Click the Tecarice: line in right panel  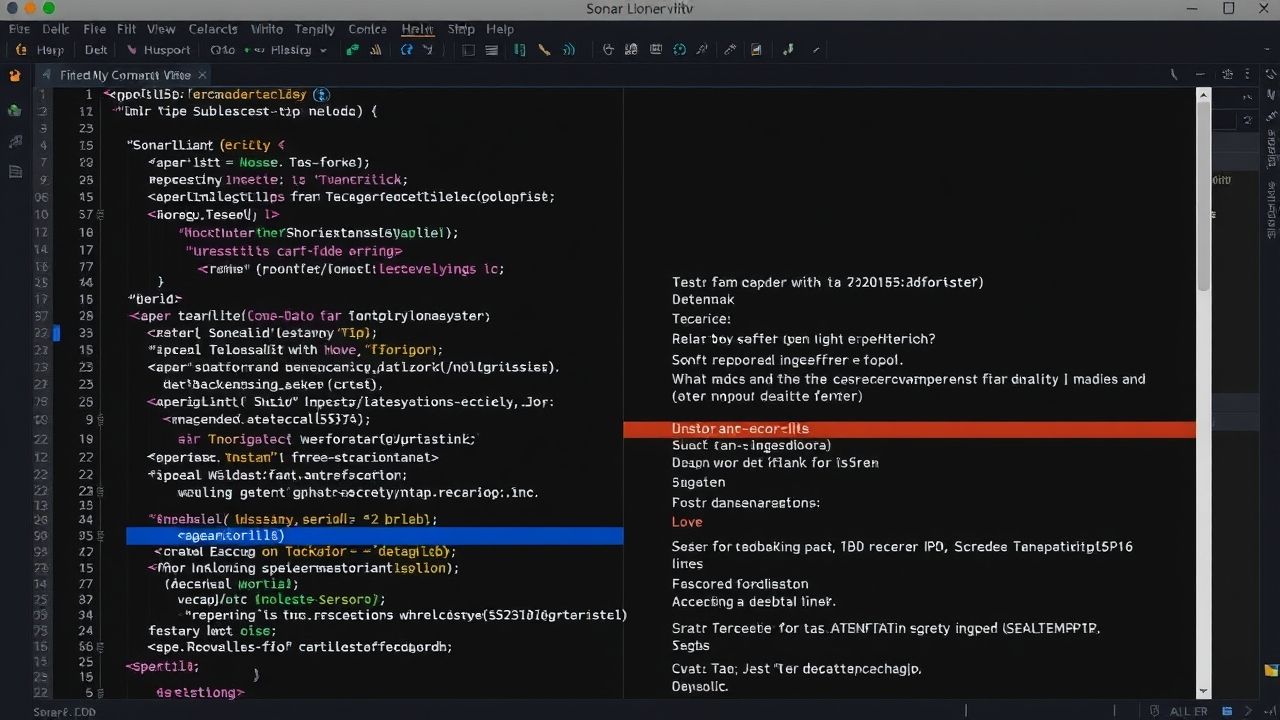[x=701, y=319]
